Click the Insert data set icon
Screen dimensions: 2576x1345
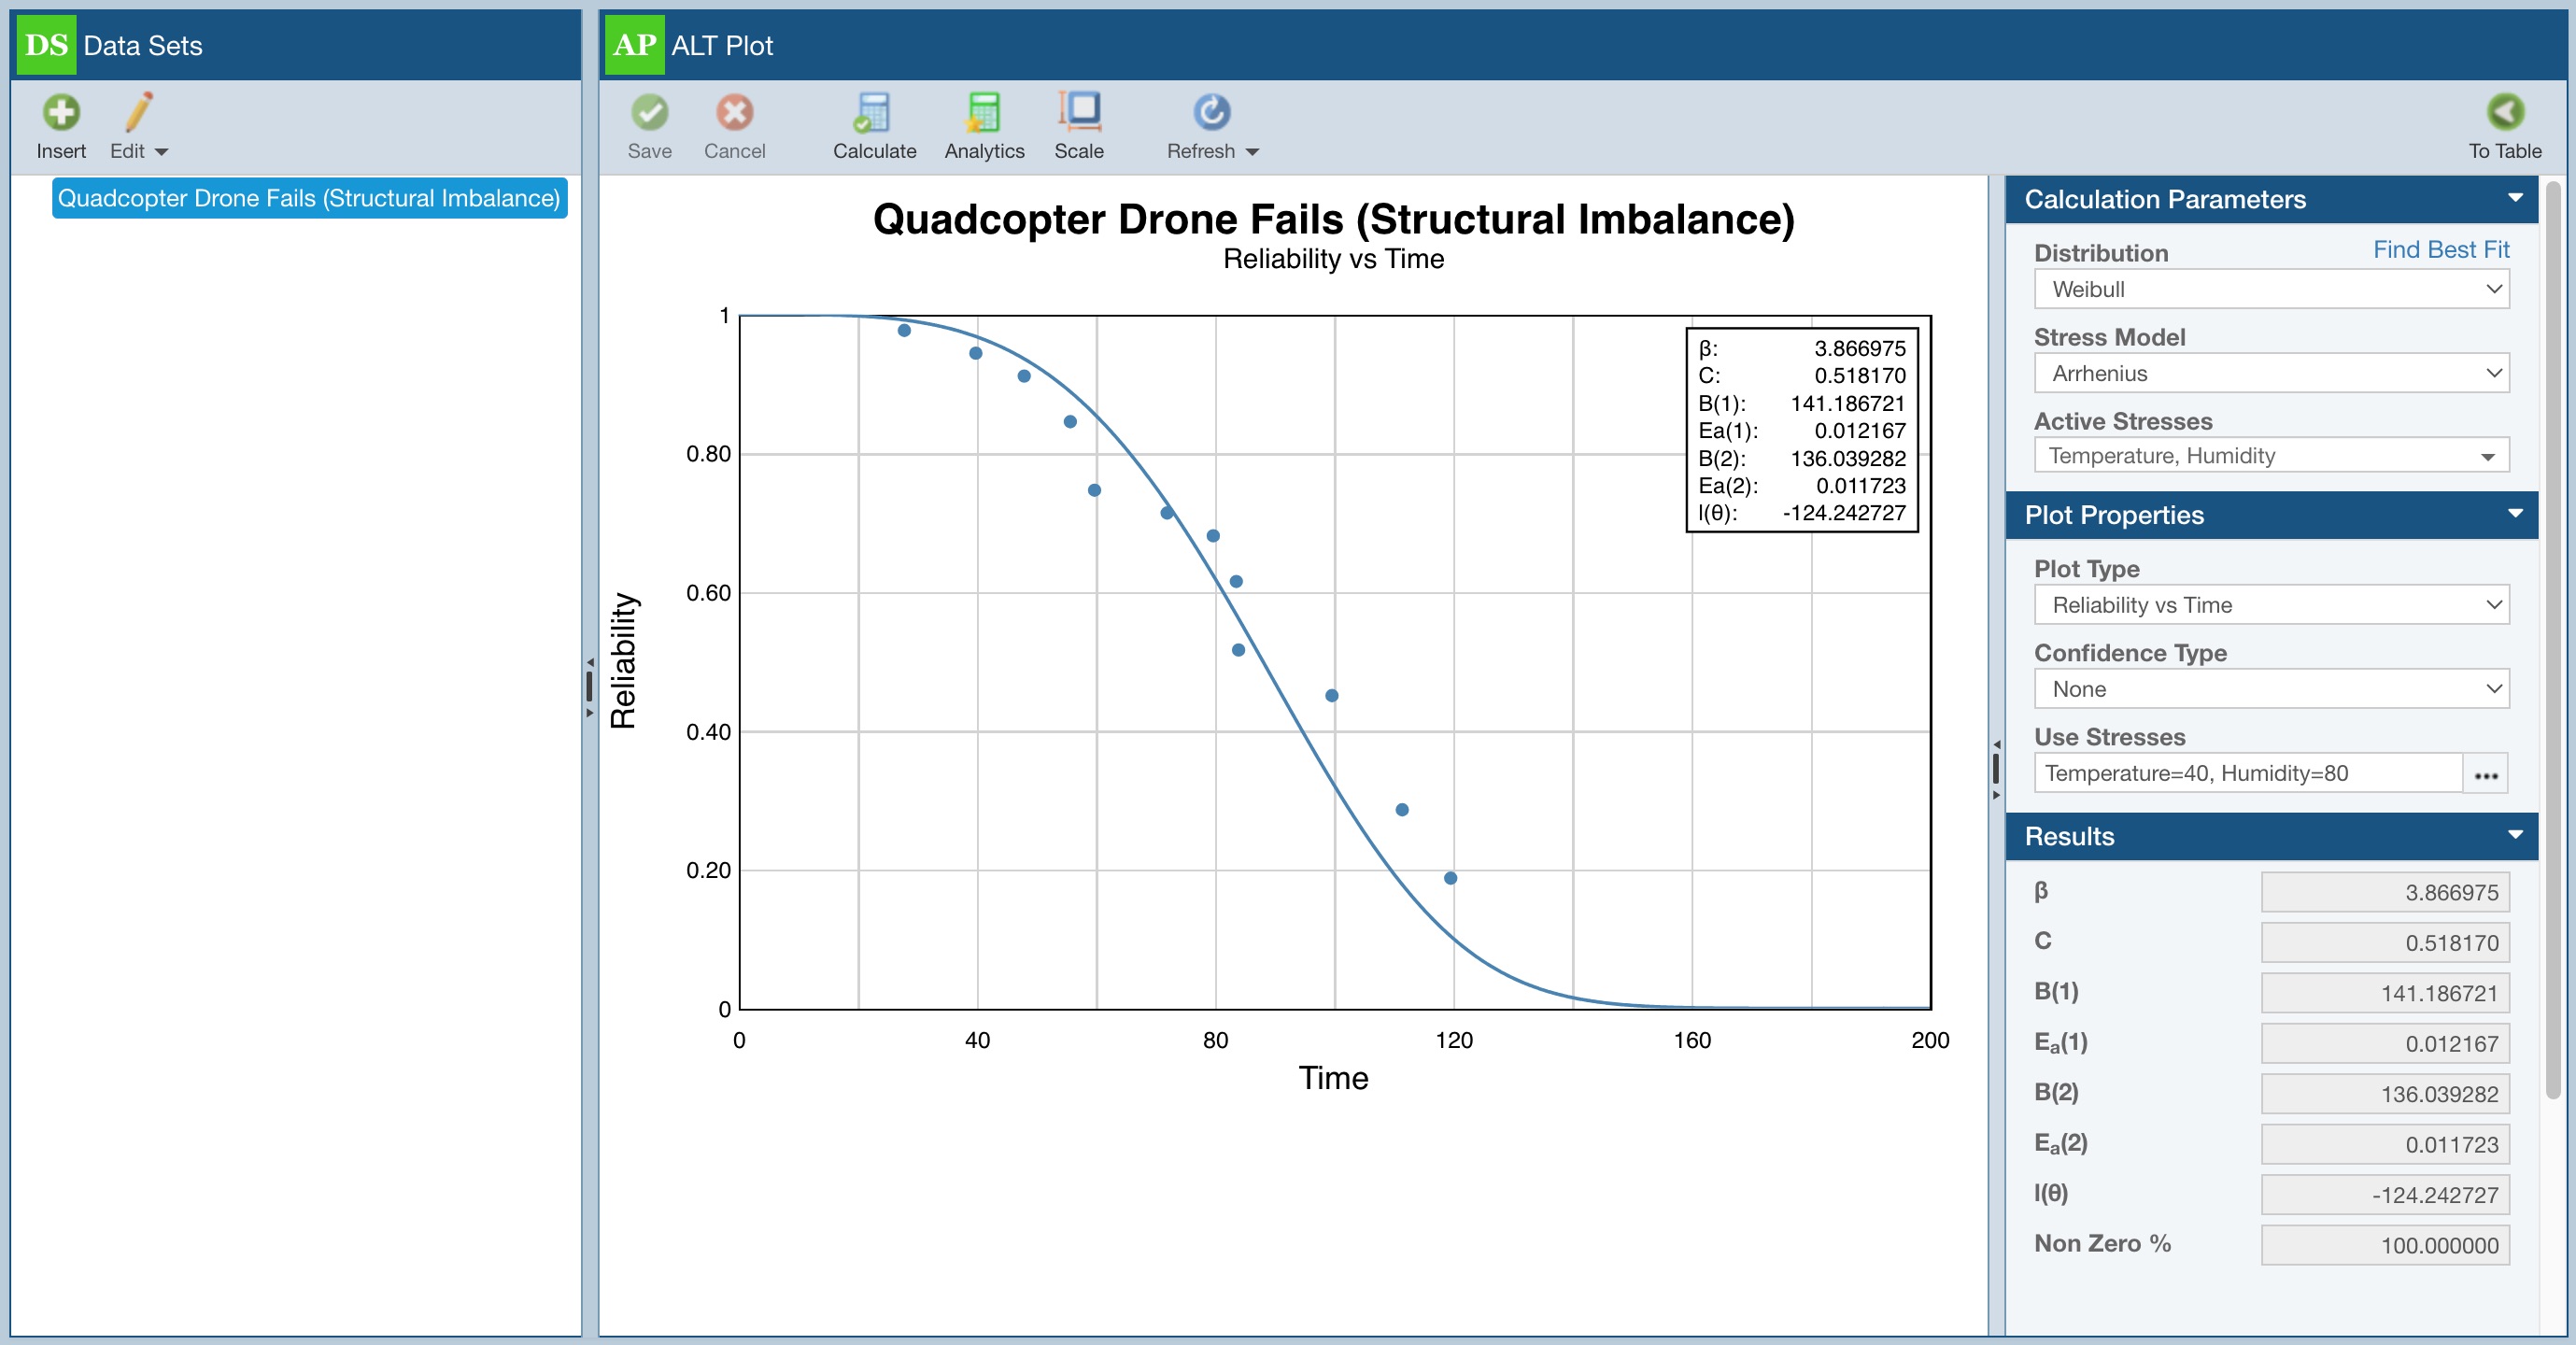pyautogui.click(x=61, y=113)
